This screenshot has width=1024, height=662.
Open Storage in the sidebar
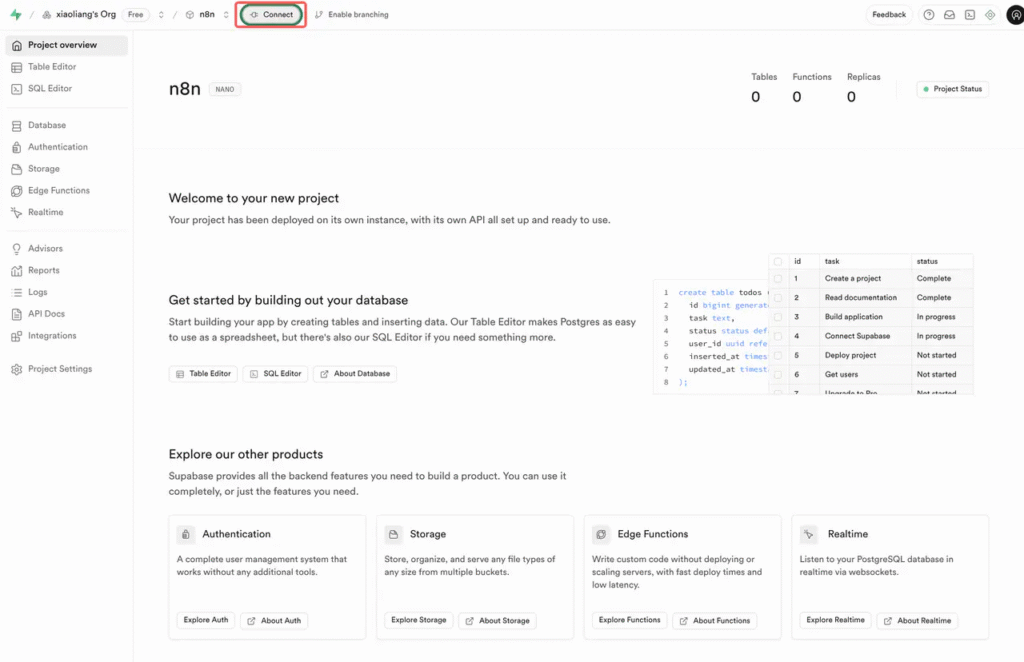click(x=43, y=169)
